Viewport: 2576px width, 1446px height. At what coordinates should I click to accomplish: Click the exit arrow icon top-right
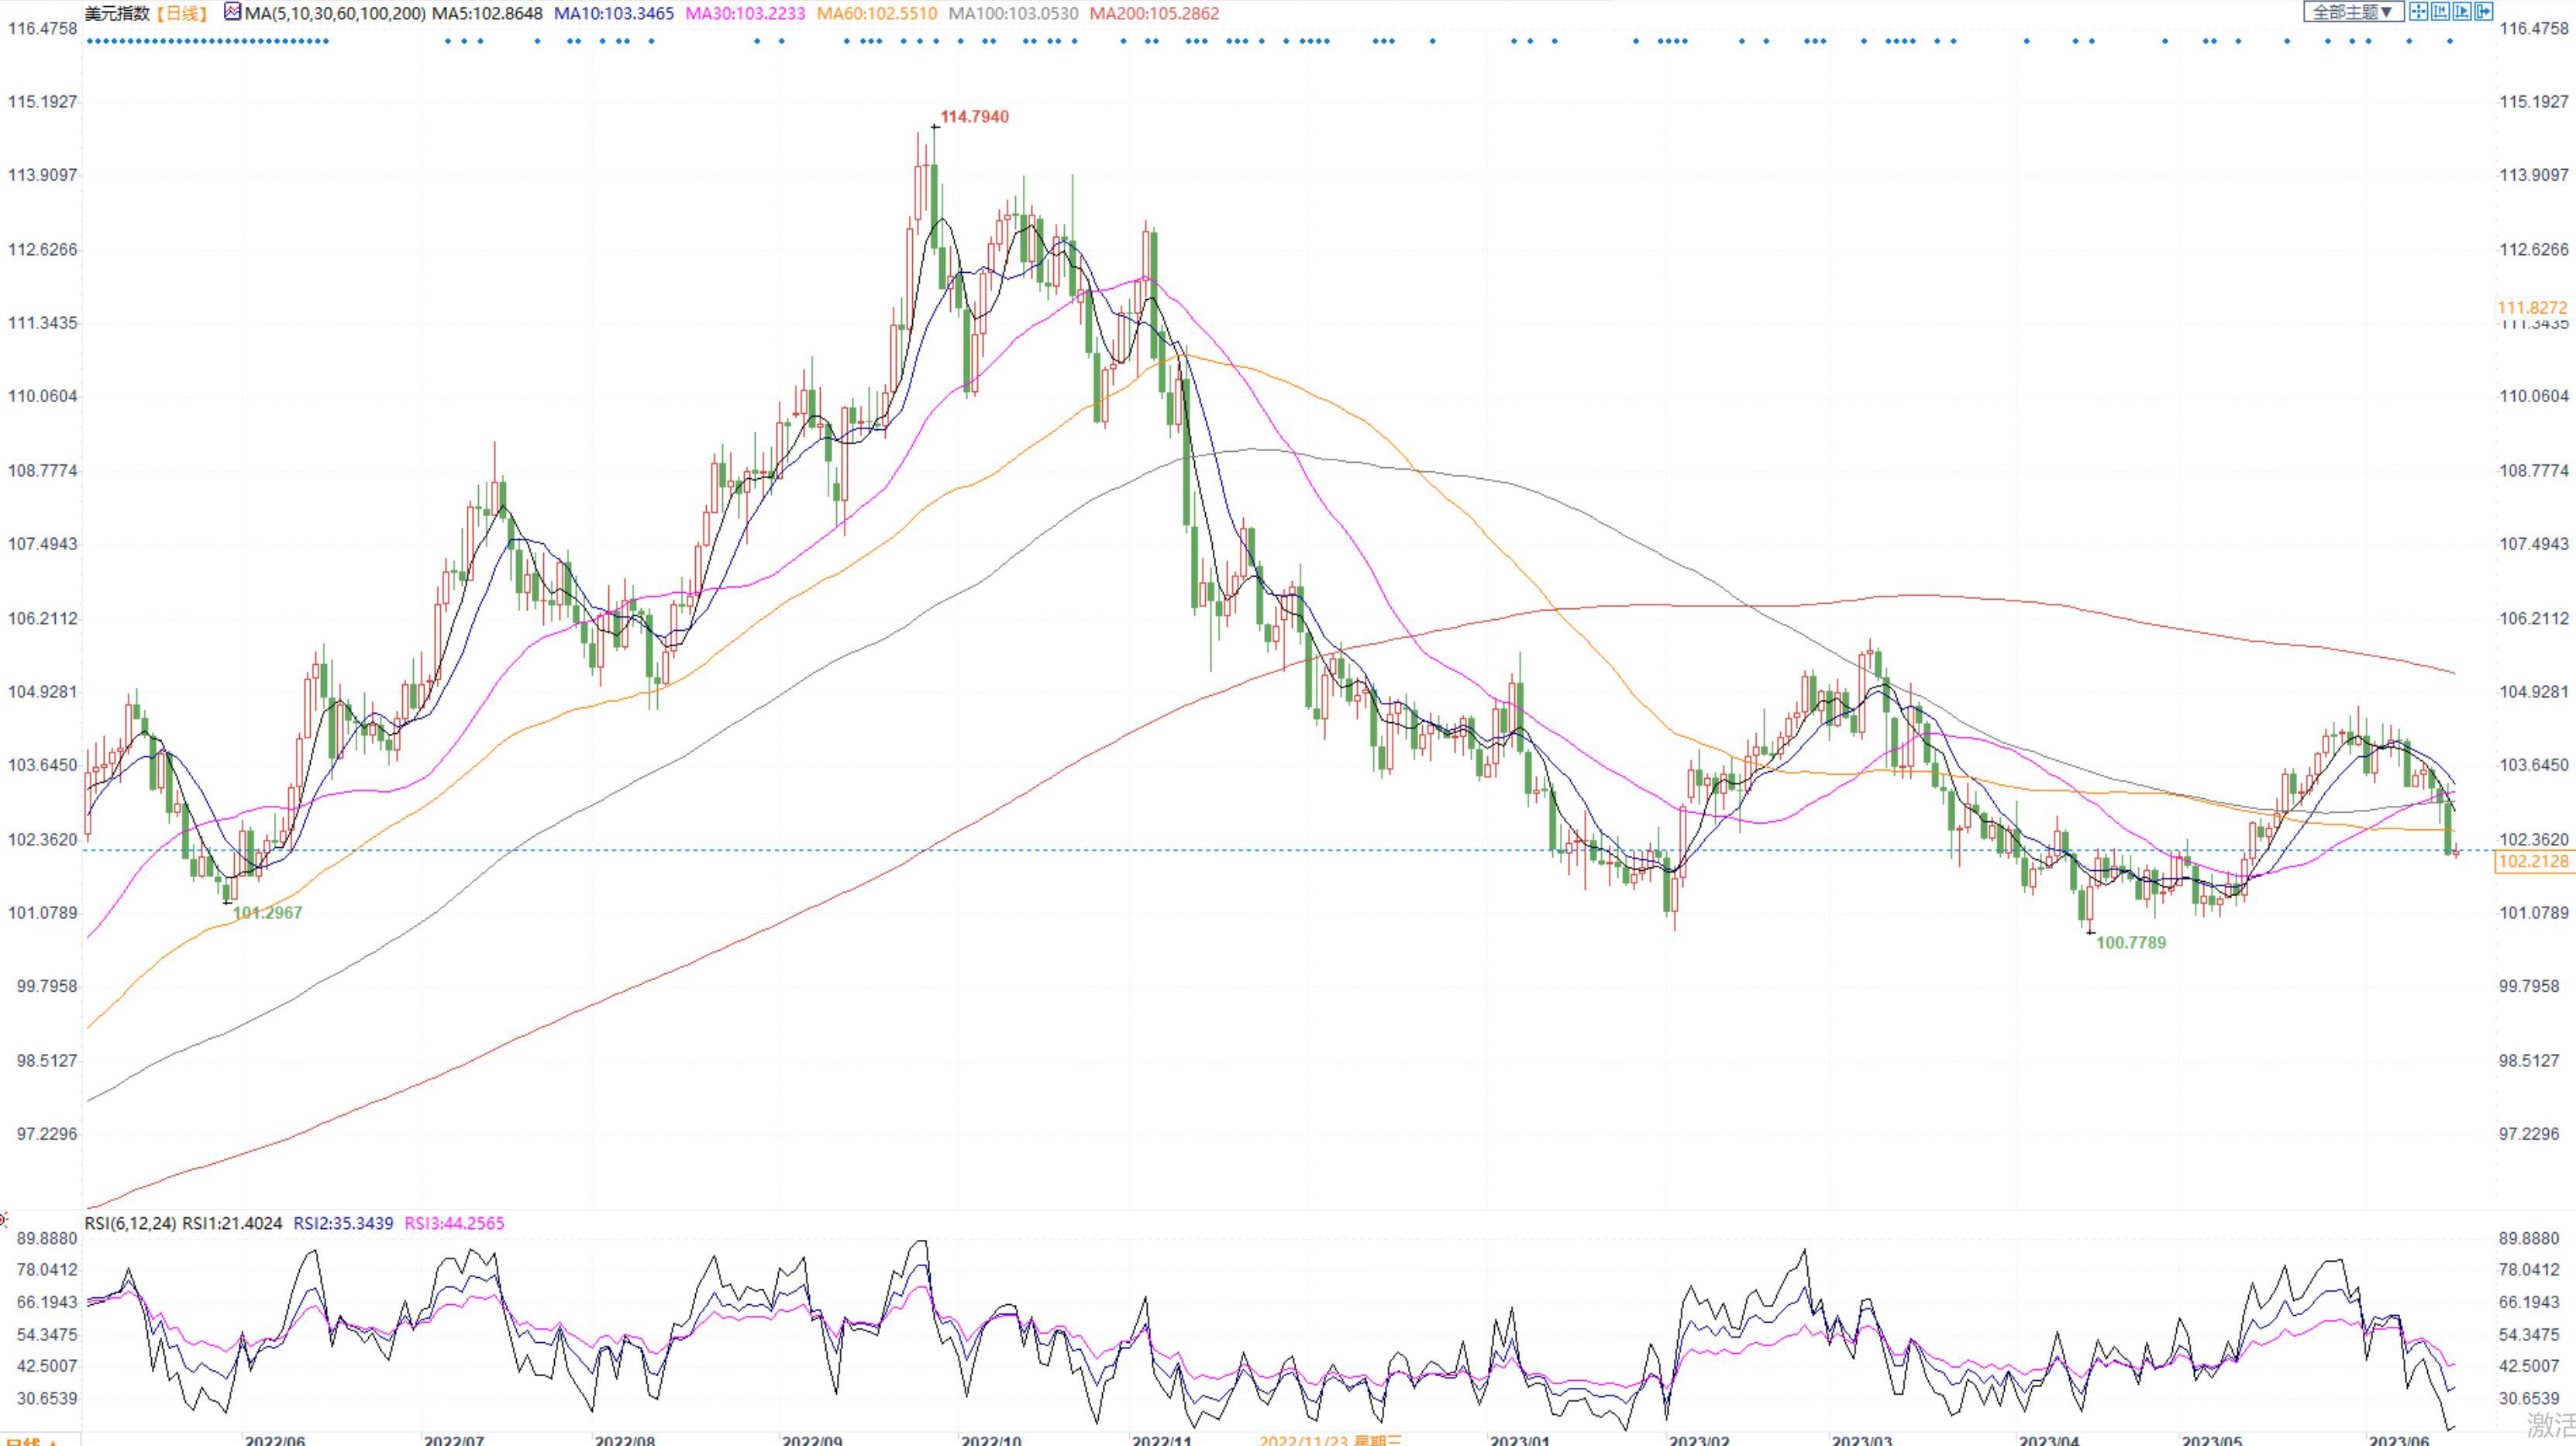2483,12
